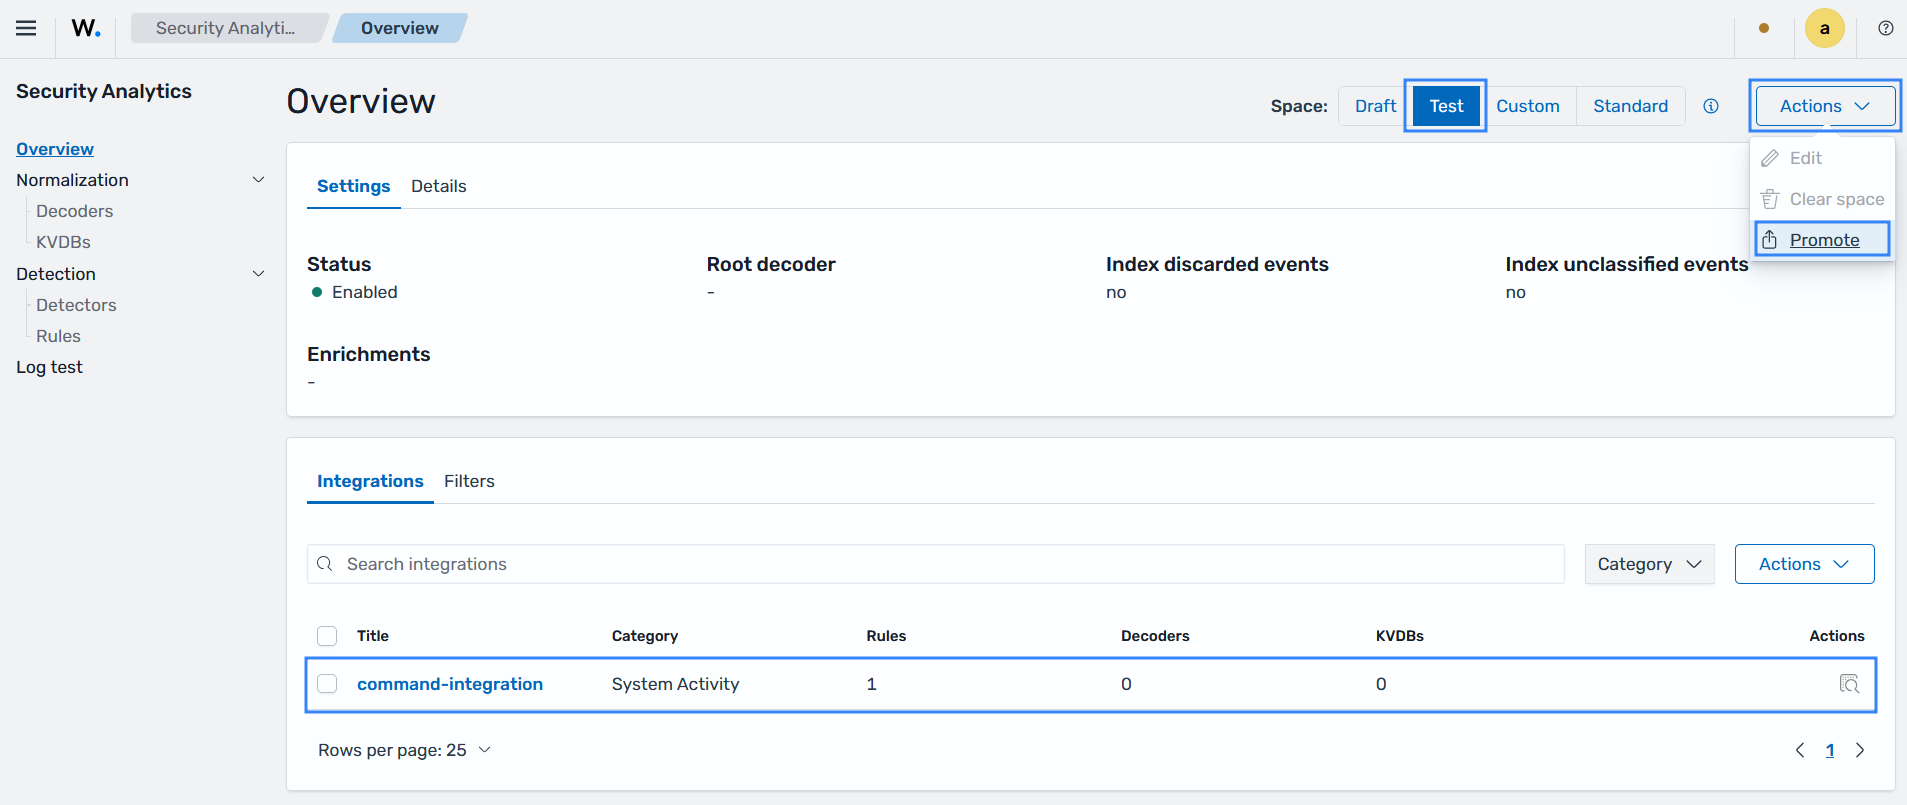Sort by Title column header
This screenshot has width=1907, height=805.
coord(373,636)
